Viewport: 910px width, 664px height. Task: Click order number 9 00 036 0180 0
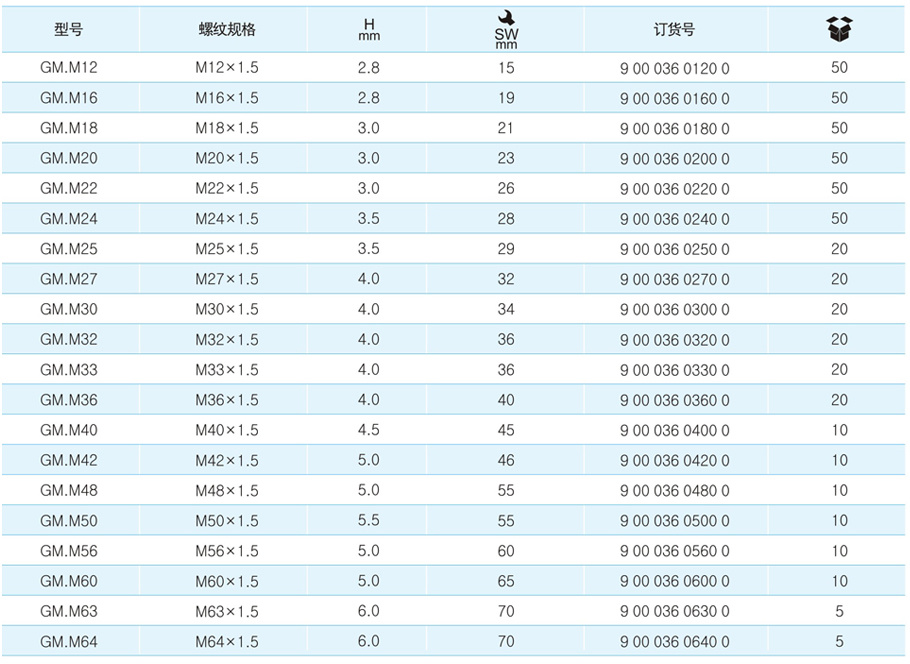[674, 129]
